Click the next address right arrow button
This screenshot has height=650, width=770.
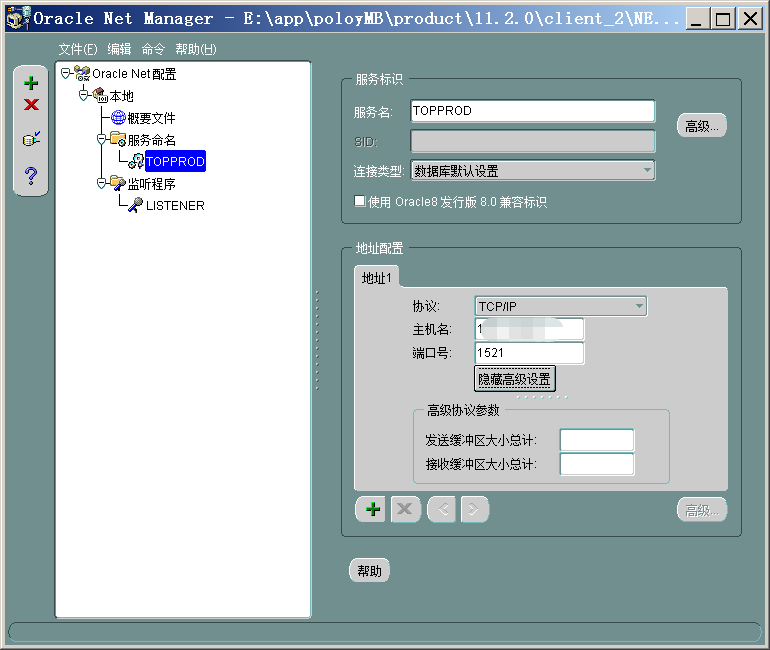[474, 509]
